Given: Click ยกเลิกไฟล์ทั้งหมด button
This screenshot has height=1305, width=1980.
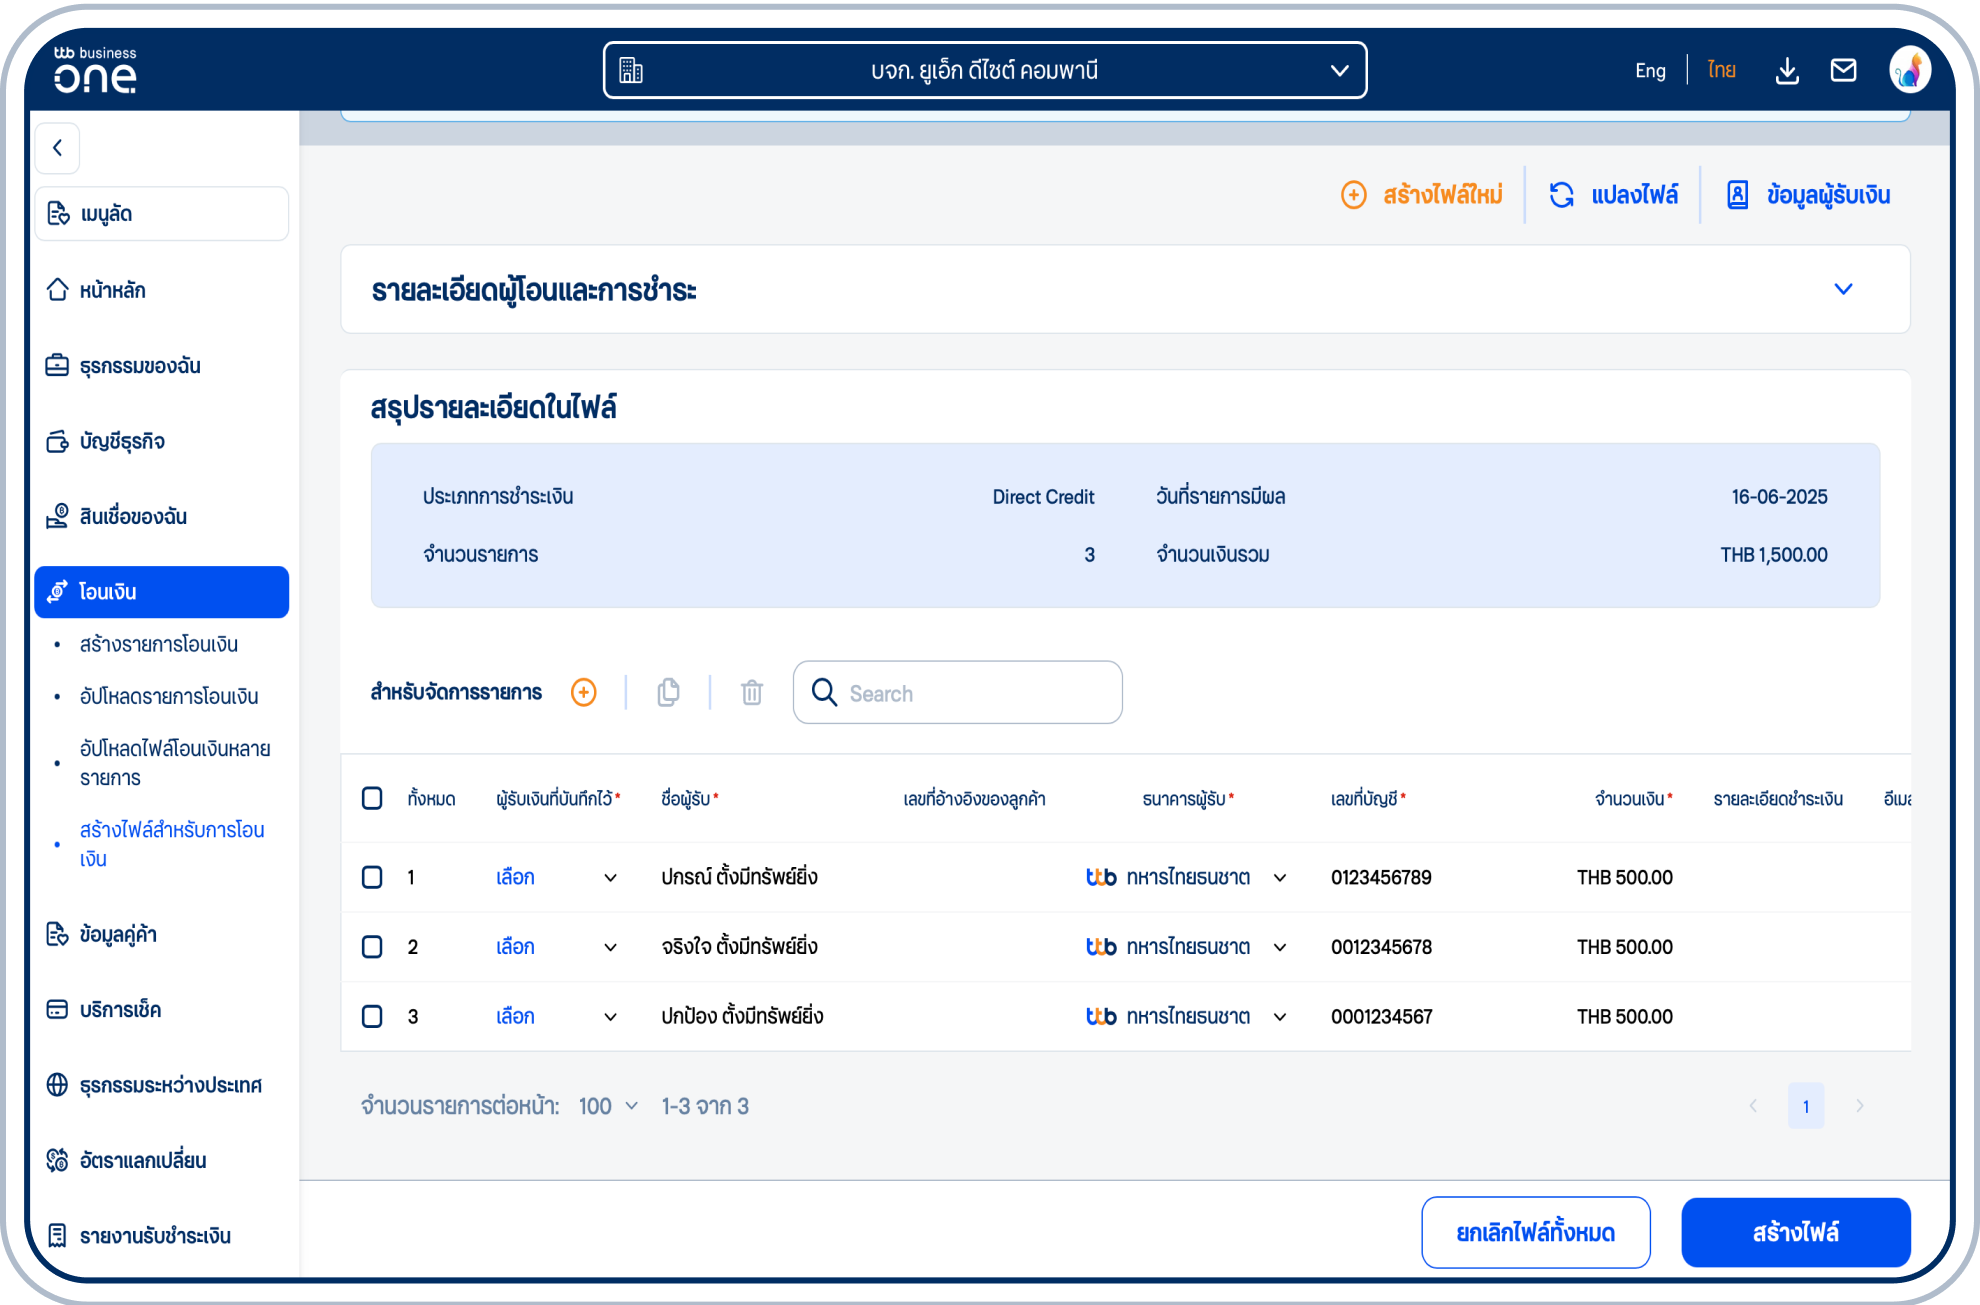Looking at the screenshot, I should (1535, 1232).
